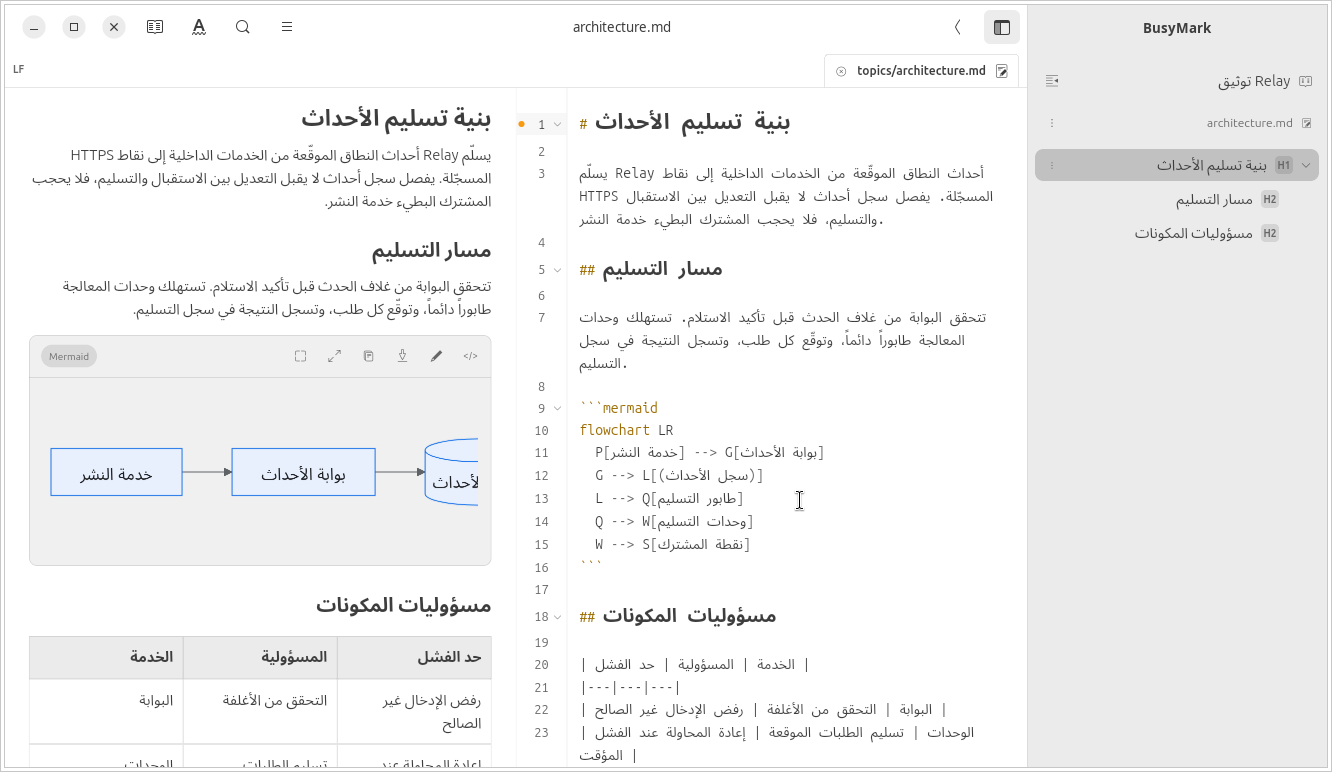Select the topics/architecture.md tab
Viewport: 1332px width, 772px height.
[921, 71]
